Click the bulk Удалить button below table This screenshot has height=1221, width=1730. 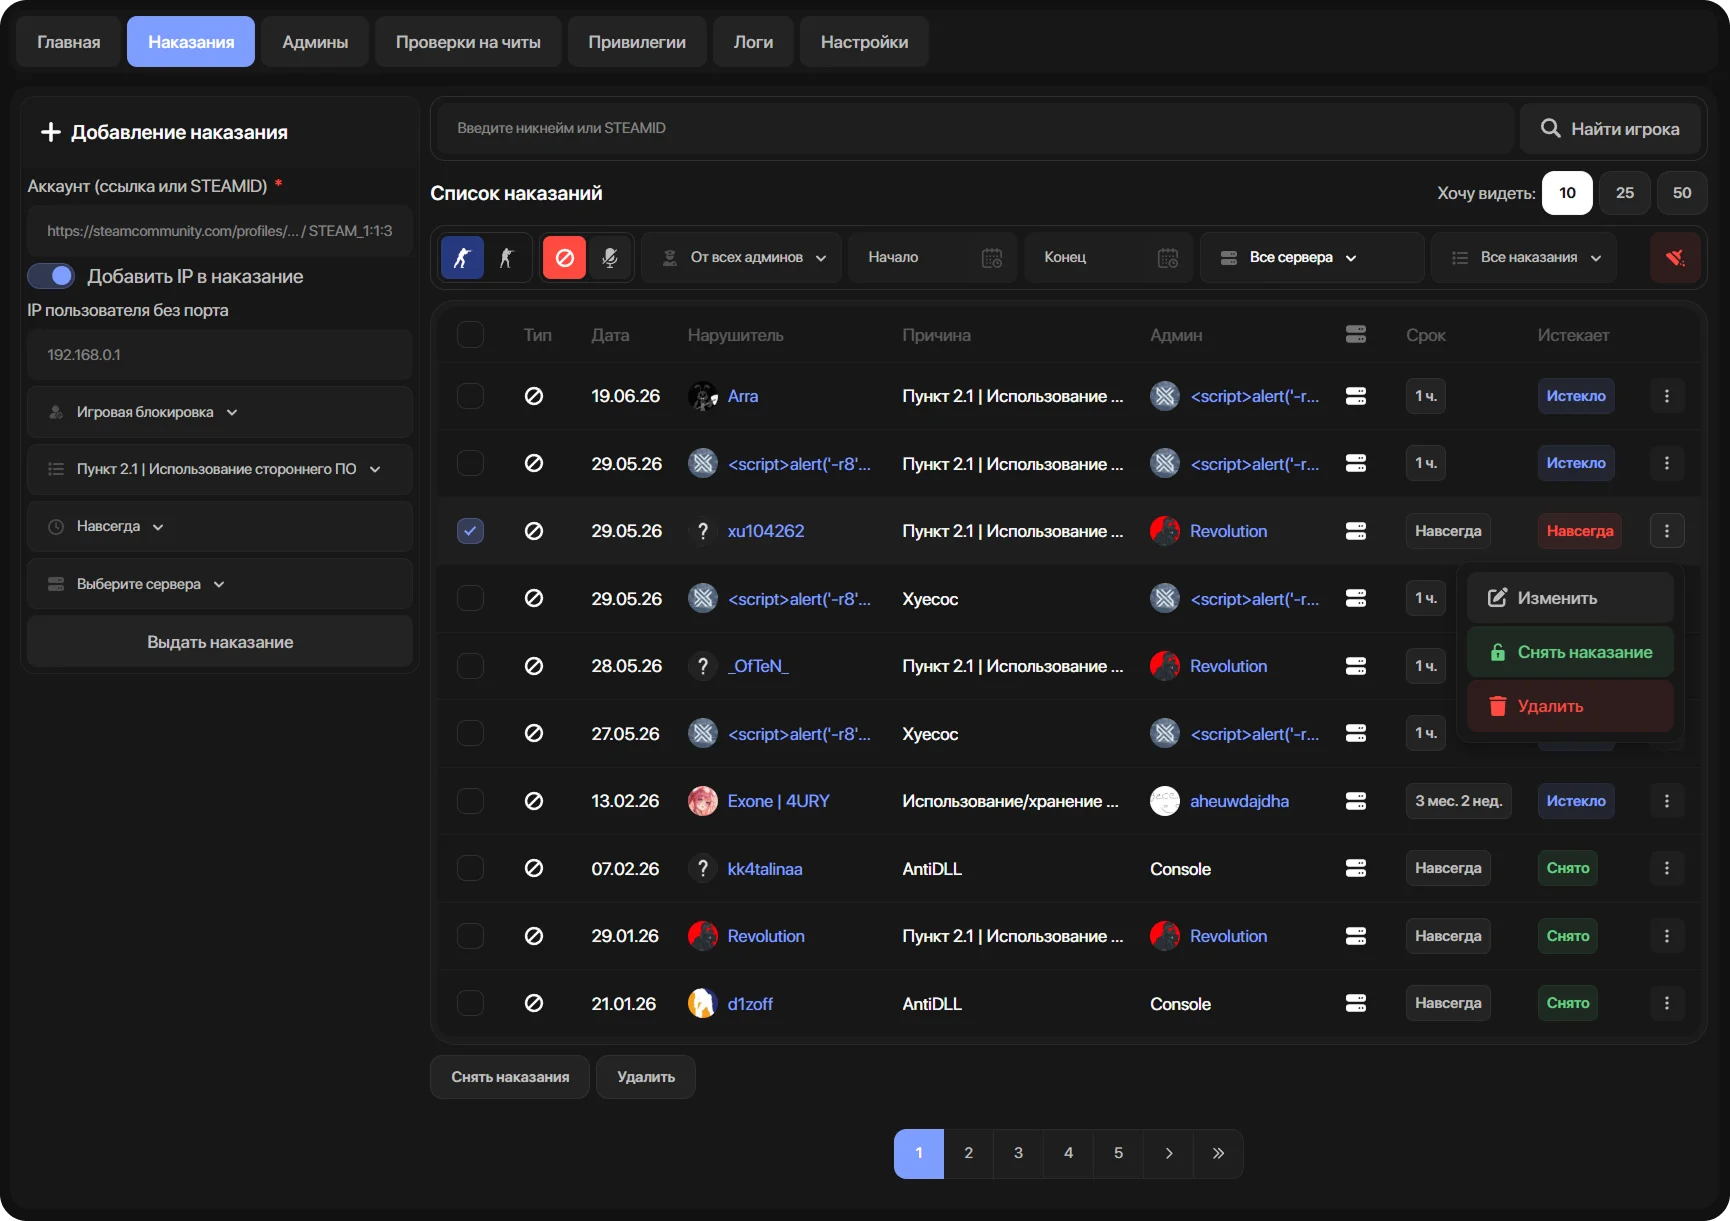coord(646,1077)
